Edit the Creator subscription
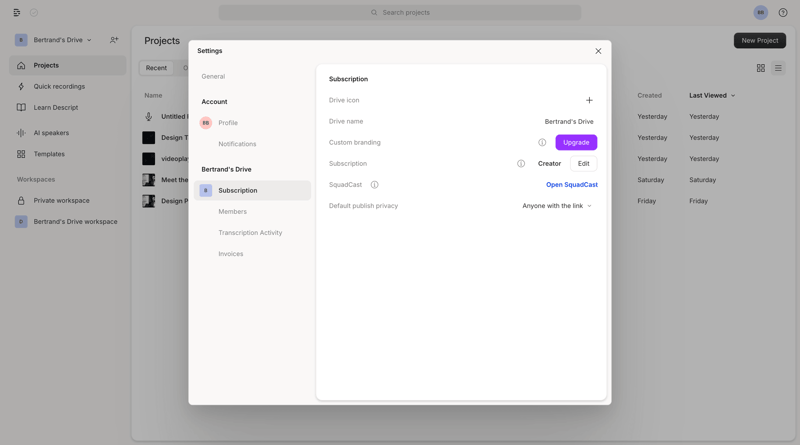 [x=583, y=164]
